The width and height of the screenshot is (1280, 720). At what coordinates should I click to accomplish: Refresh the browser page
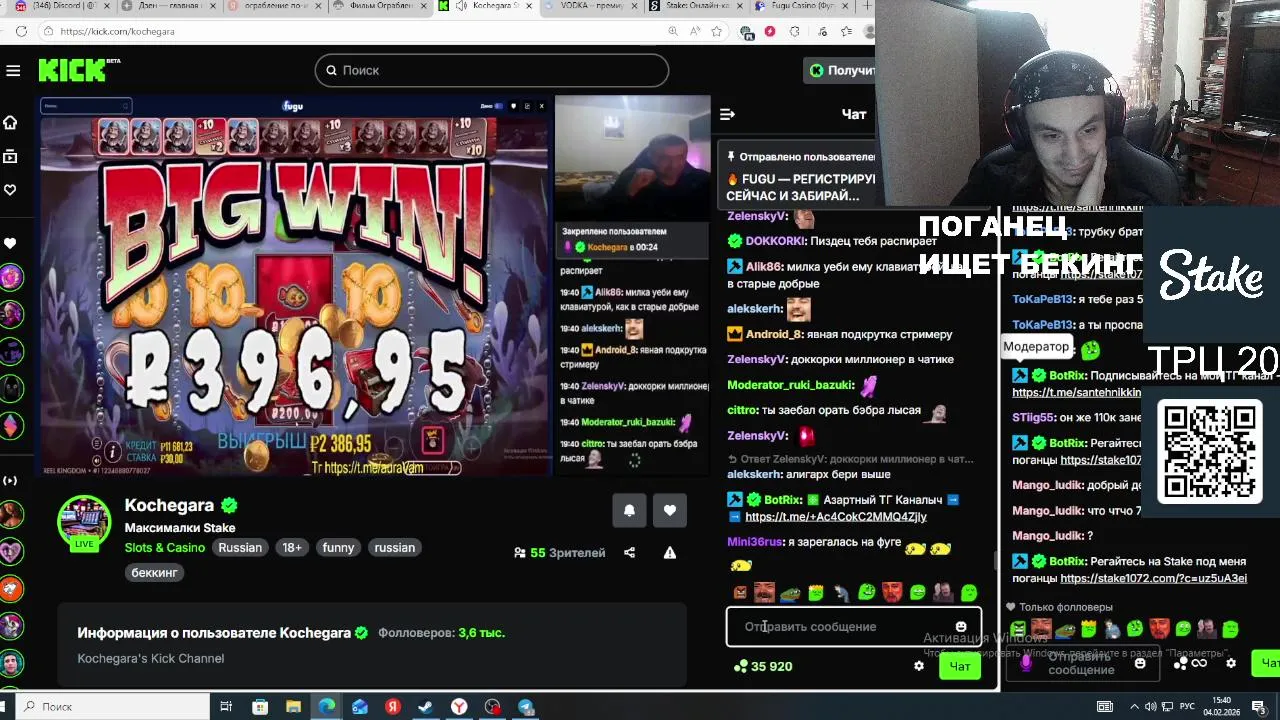[21, 31]
